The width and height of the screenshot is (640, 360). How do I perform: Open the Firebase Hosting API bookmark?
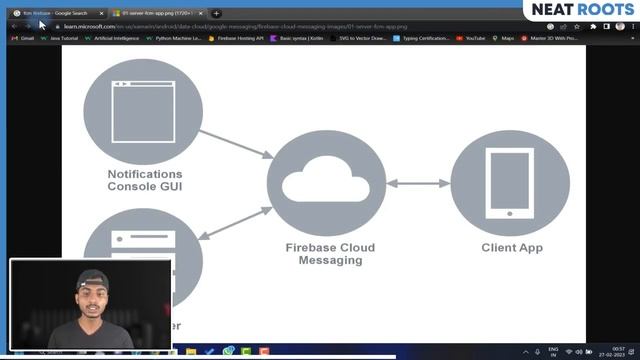coord(236,38)
